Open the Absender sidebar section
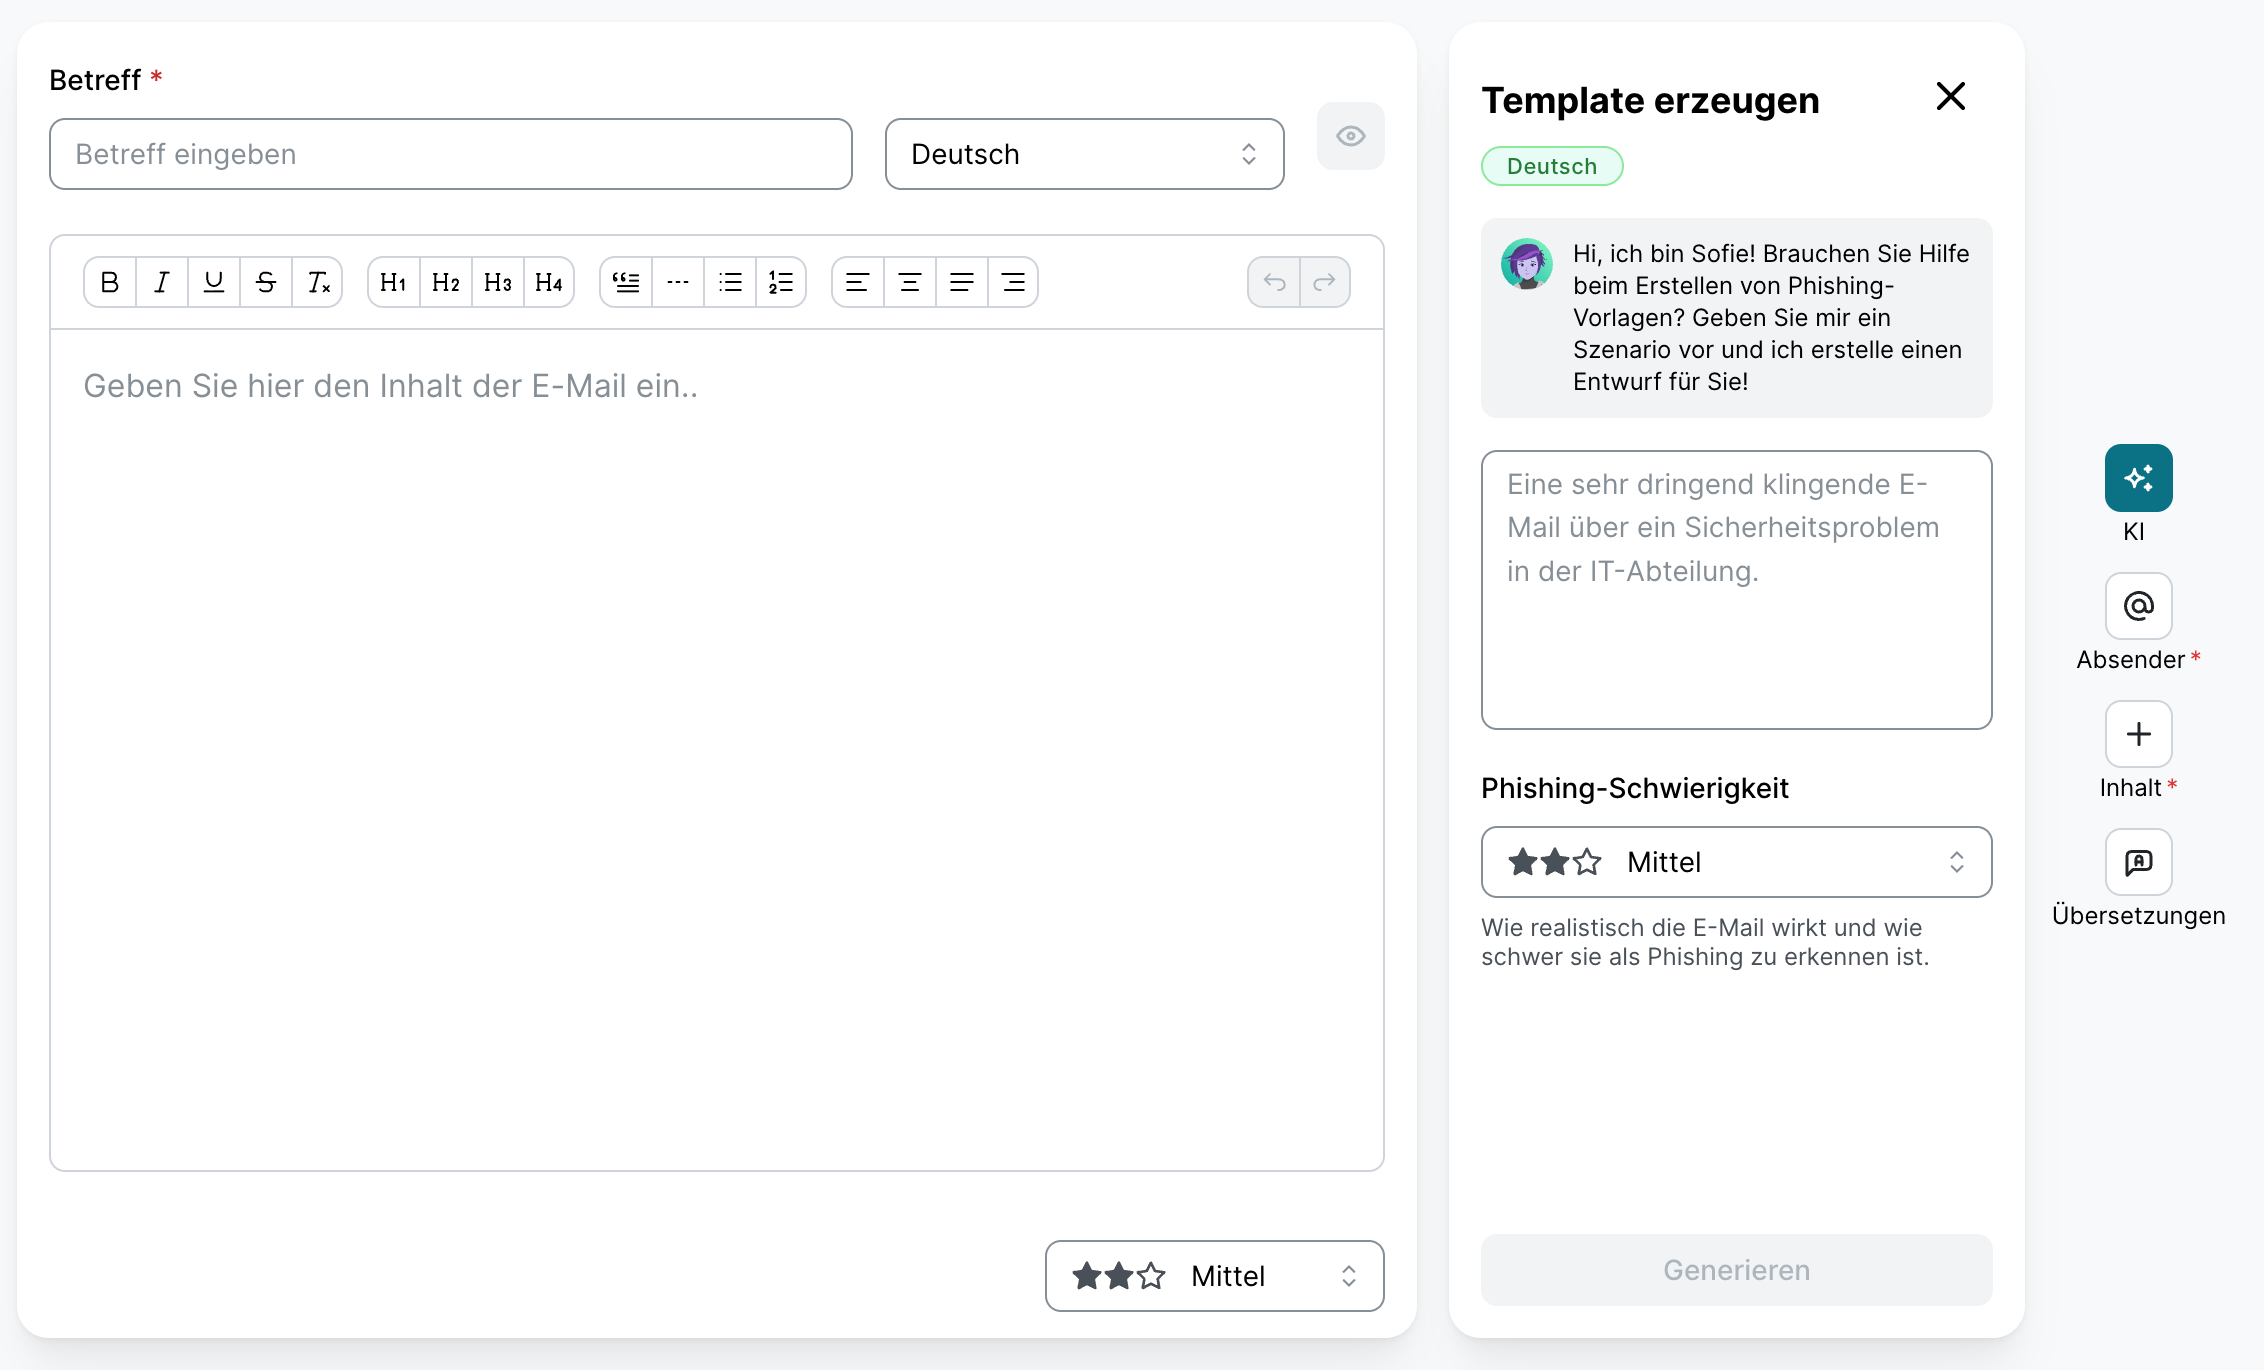The width and height of the screenshot is (2264, 1370). tap(2138, 606)
